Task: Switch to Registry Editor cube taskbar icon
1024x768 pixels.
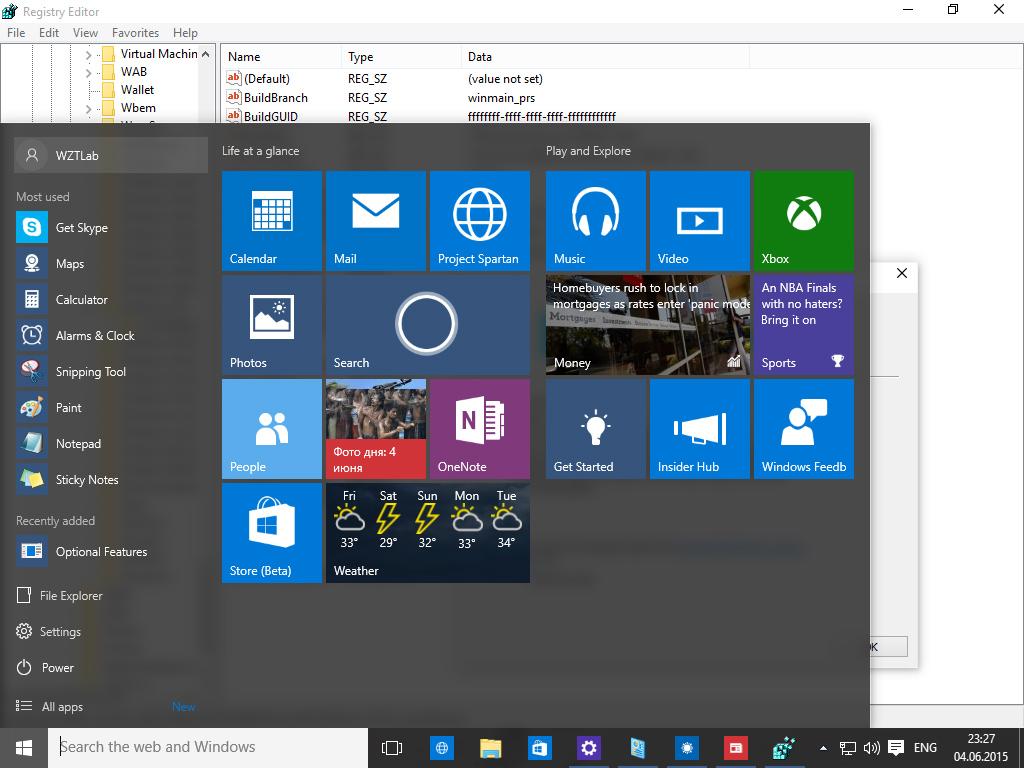Action: coord(784,748)
